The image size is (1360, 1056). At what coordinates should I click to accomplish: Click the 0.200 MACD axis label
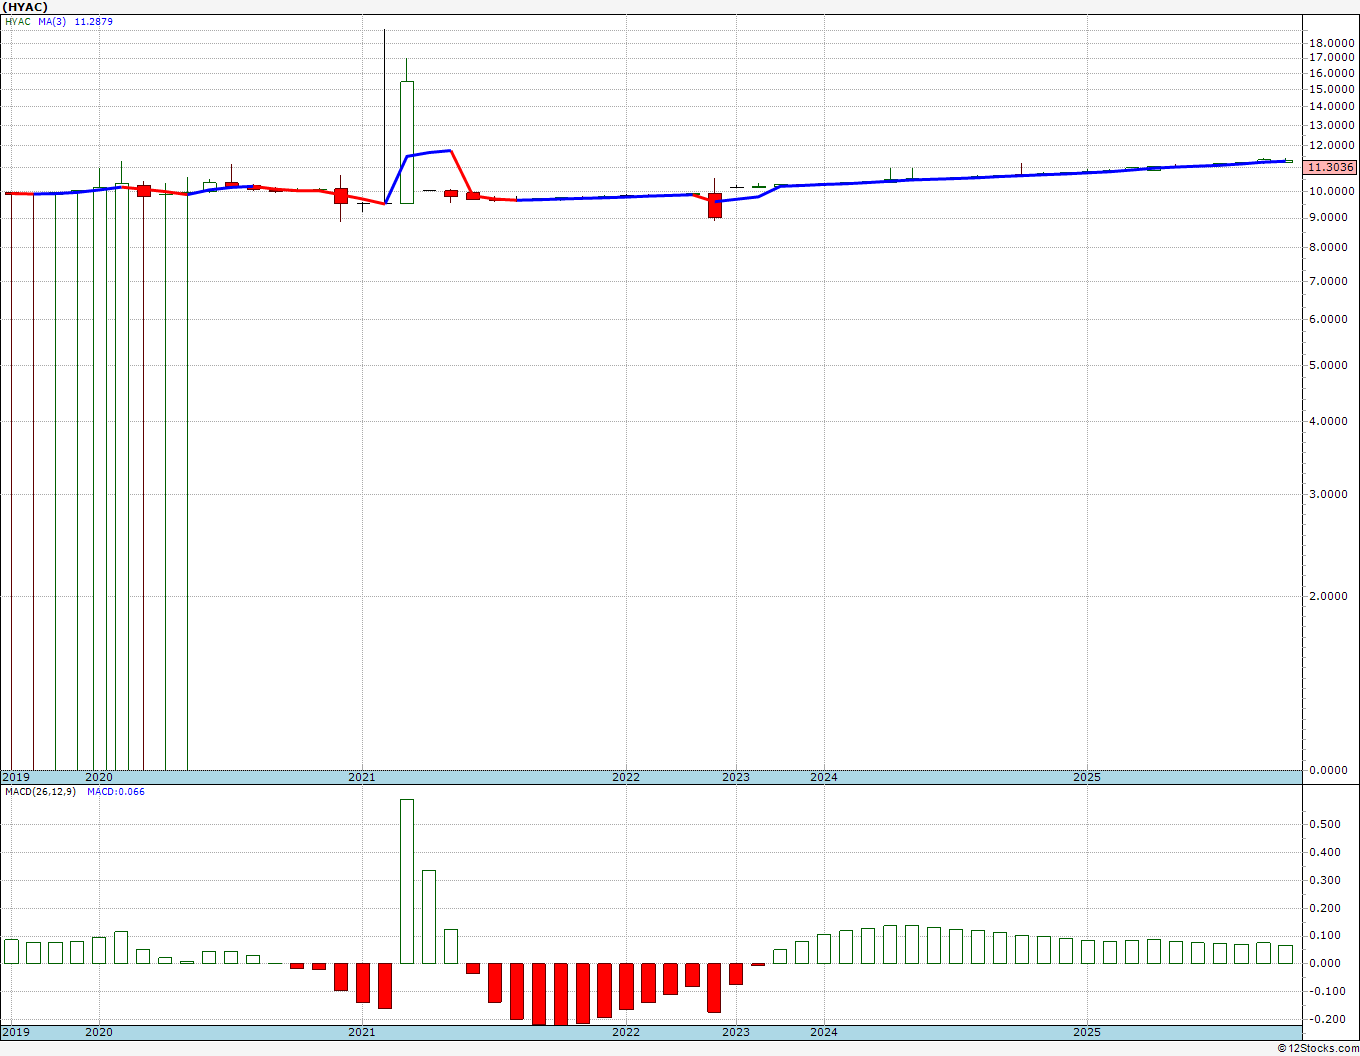click(x=1325, y=908)
